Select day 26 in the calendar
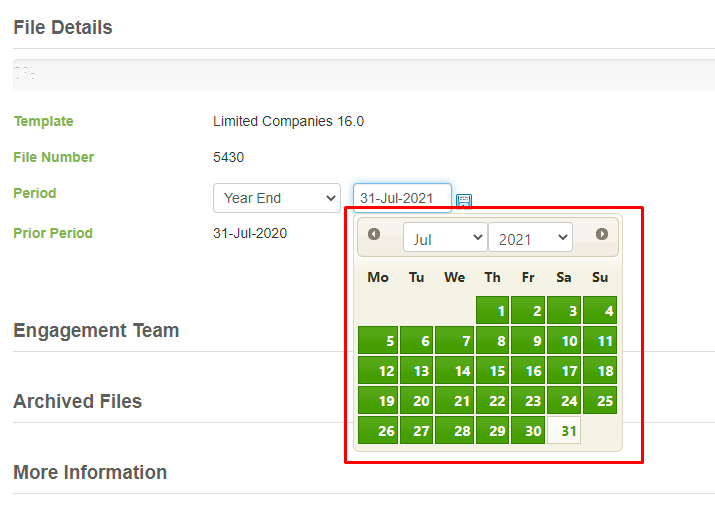The height and width of the screenshot is (530, 715). tap(378, 430)
